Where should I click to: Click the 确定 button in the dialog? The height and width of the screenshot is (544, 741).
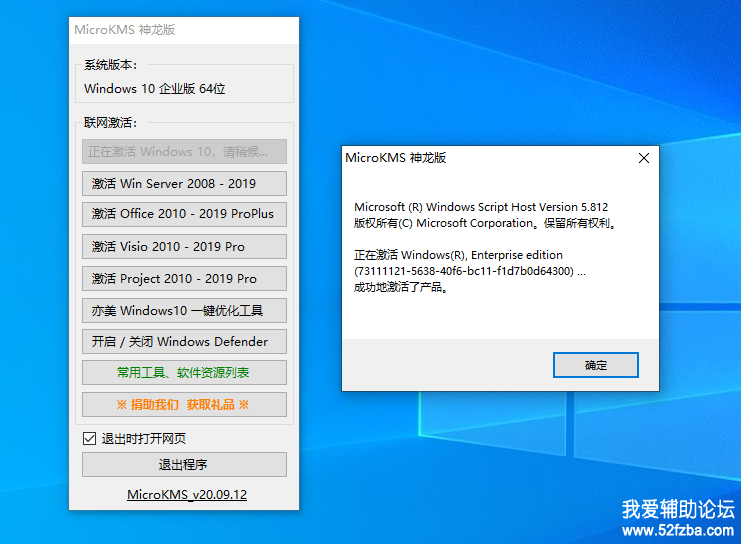point(595,365)
